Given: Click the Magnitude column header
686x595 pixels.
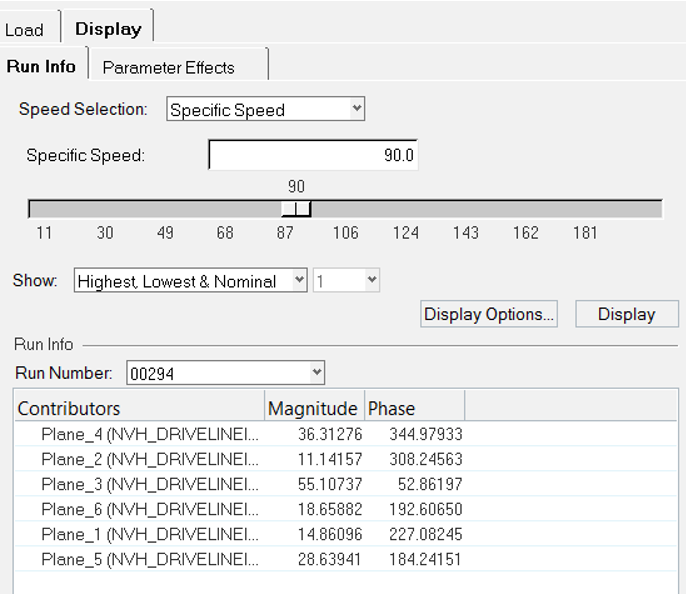Looking at the screenshot, I should [x=313, y=408].
